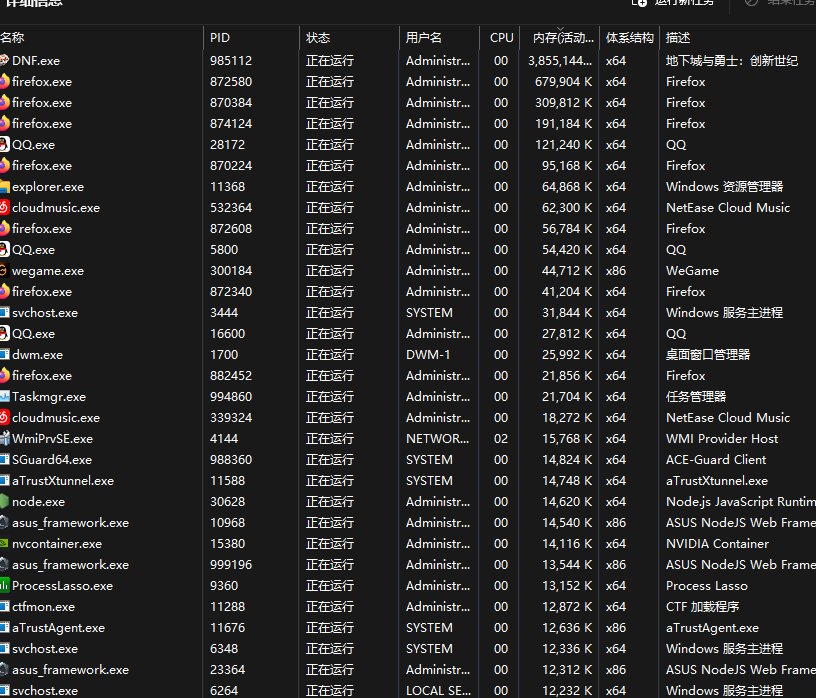816x698 pixels.
Task: Click the wegame.exe process icon
Action: pos(4,270)
